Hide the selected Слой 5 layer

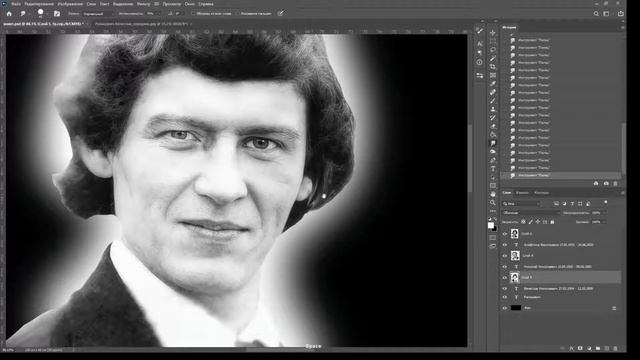point(505,278)
